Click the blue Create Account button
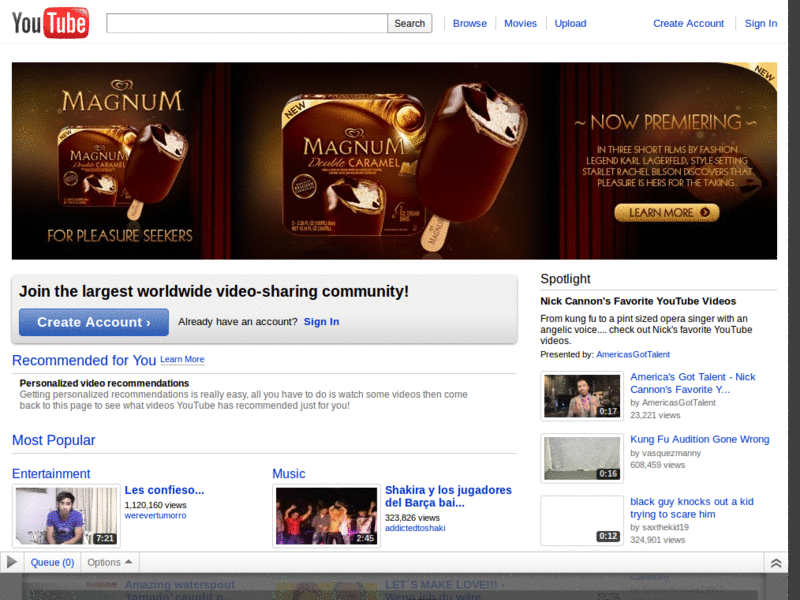This screenshot has width=800, height=600. point(94,322)
